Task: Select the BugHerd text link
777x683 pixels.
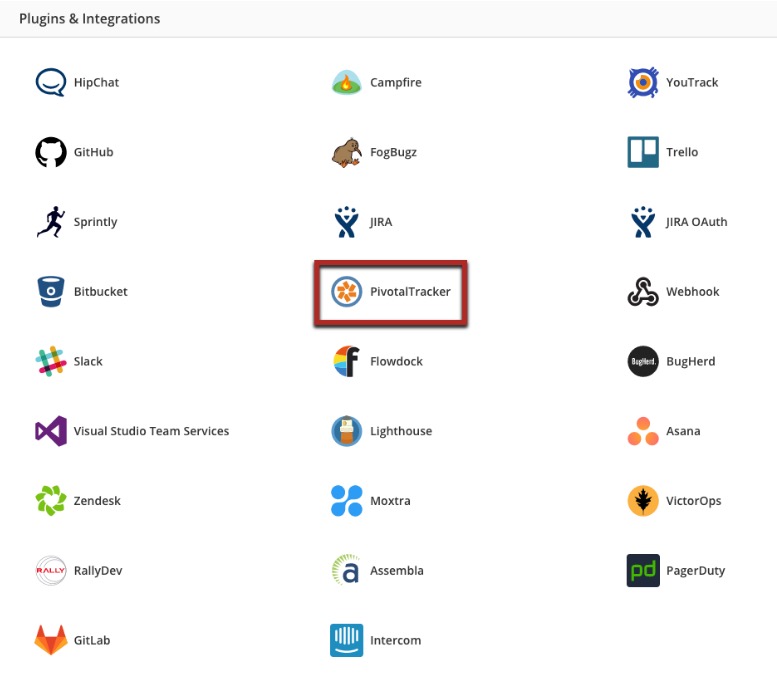Action: pos(690,361)
